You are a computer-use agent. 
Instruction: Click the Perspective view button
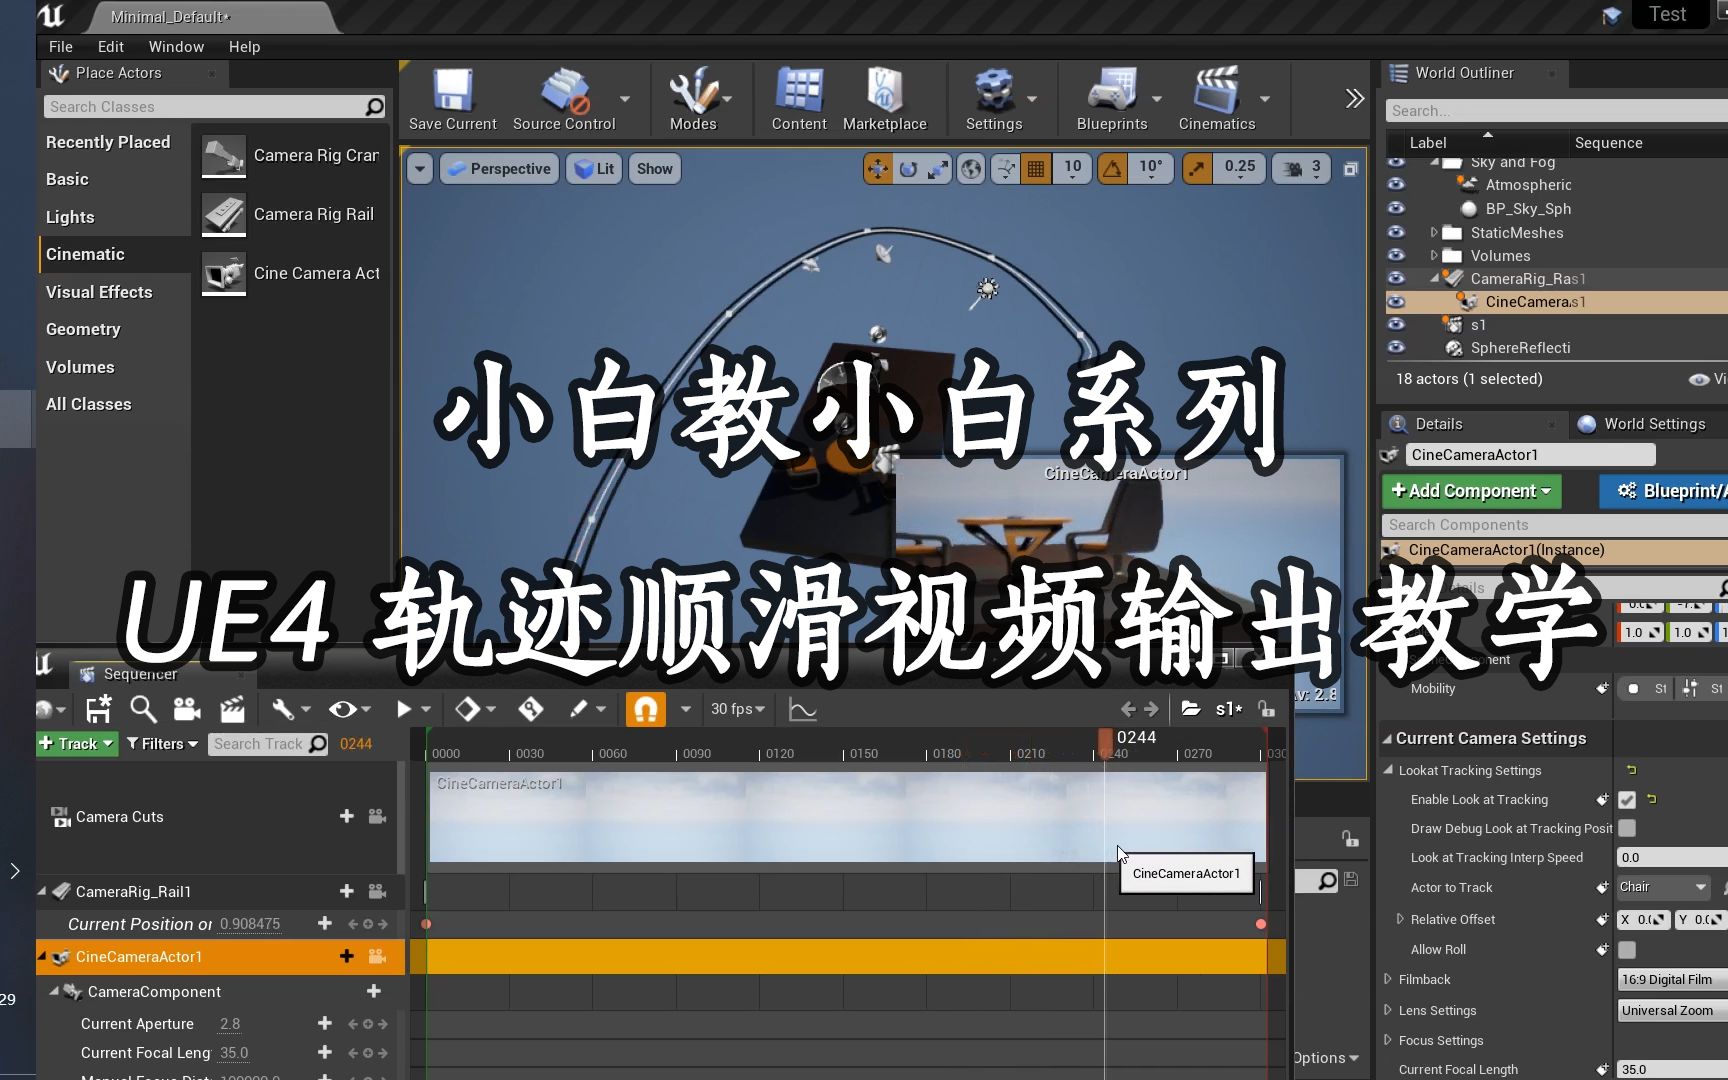click(499, 169)
